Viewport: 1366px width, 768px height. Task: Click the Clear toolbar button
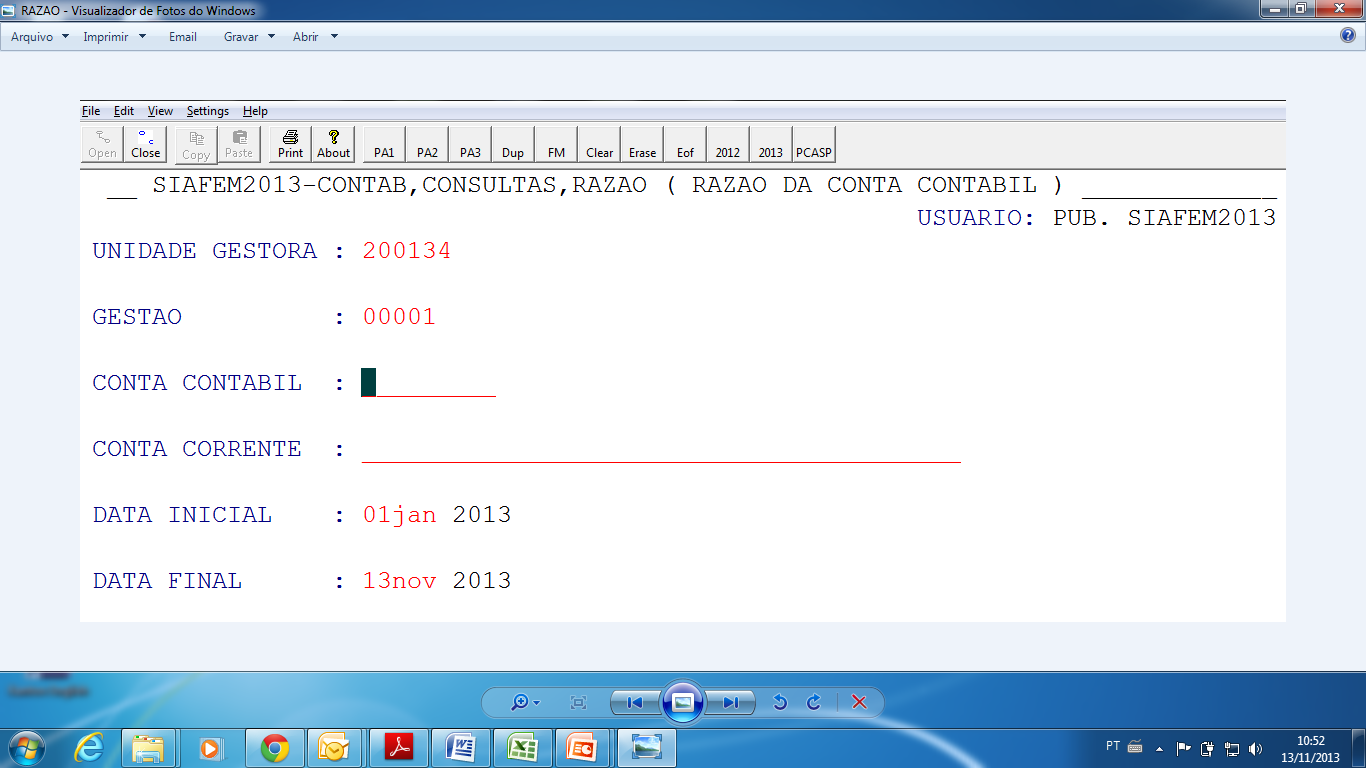(599, 144)
